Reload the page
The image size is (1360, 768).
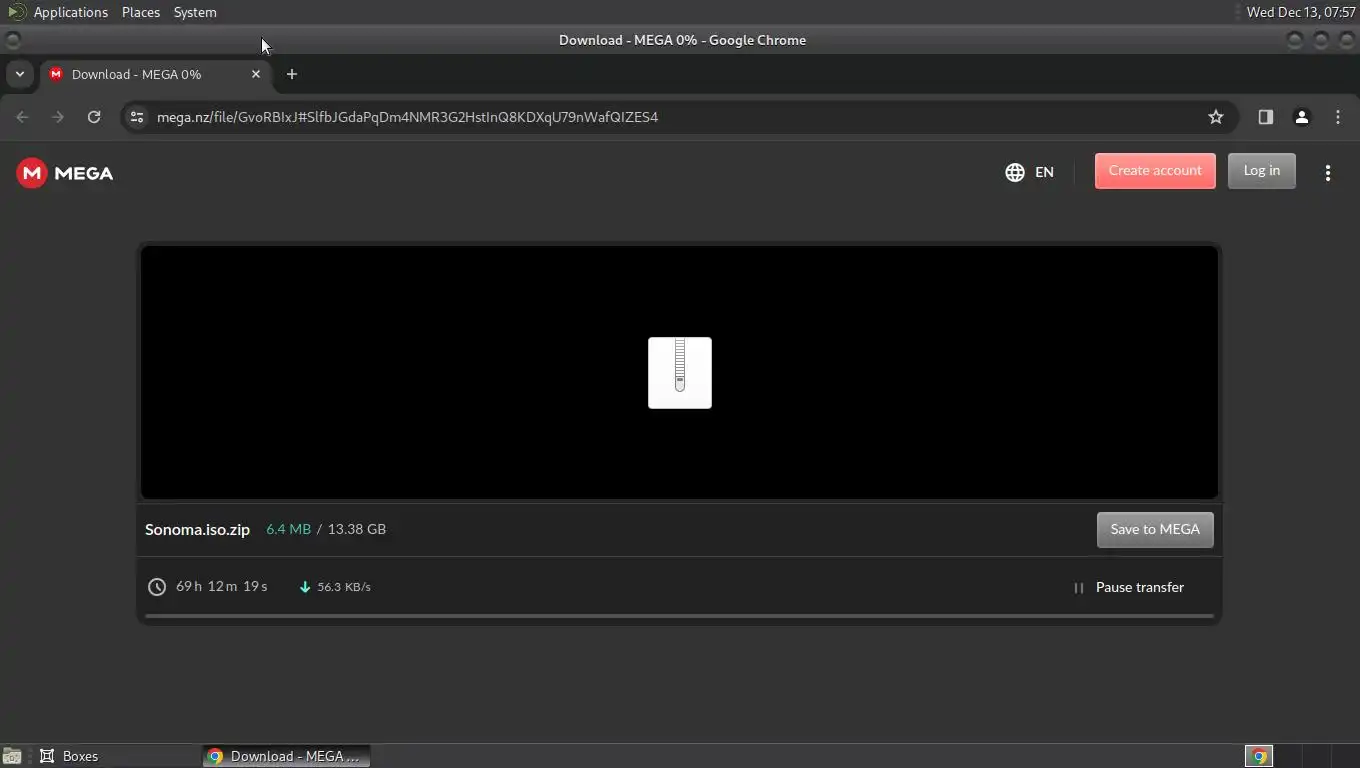94,117
